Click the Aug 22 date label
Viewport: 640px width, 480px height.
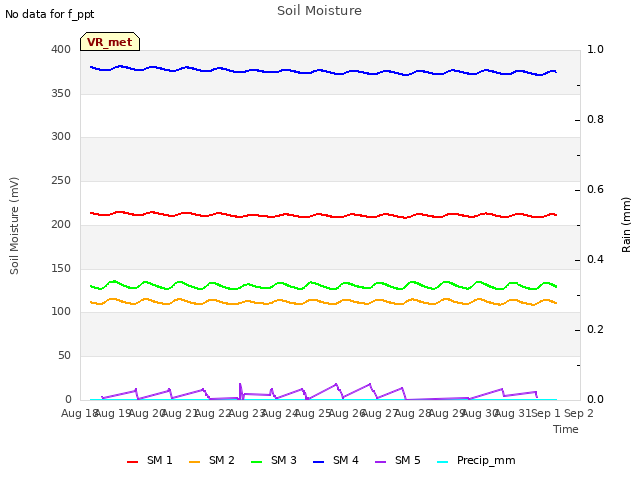(x=212, y=413)
